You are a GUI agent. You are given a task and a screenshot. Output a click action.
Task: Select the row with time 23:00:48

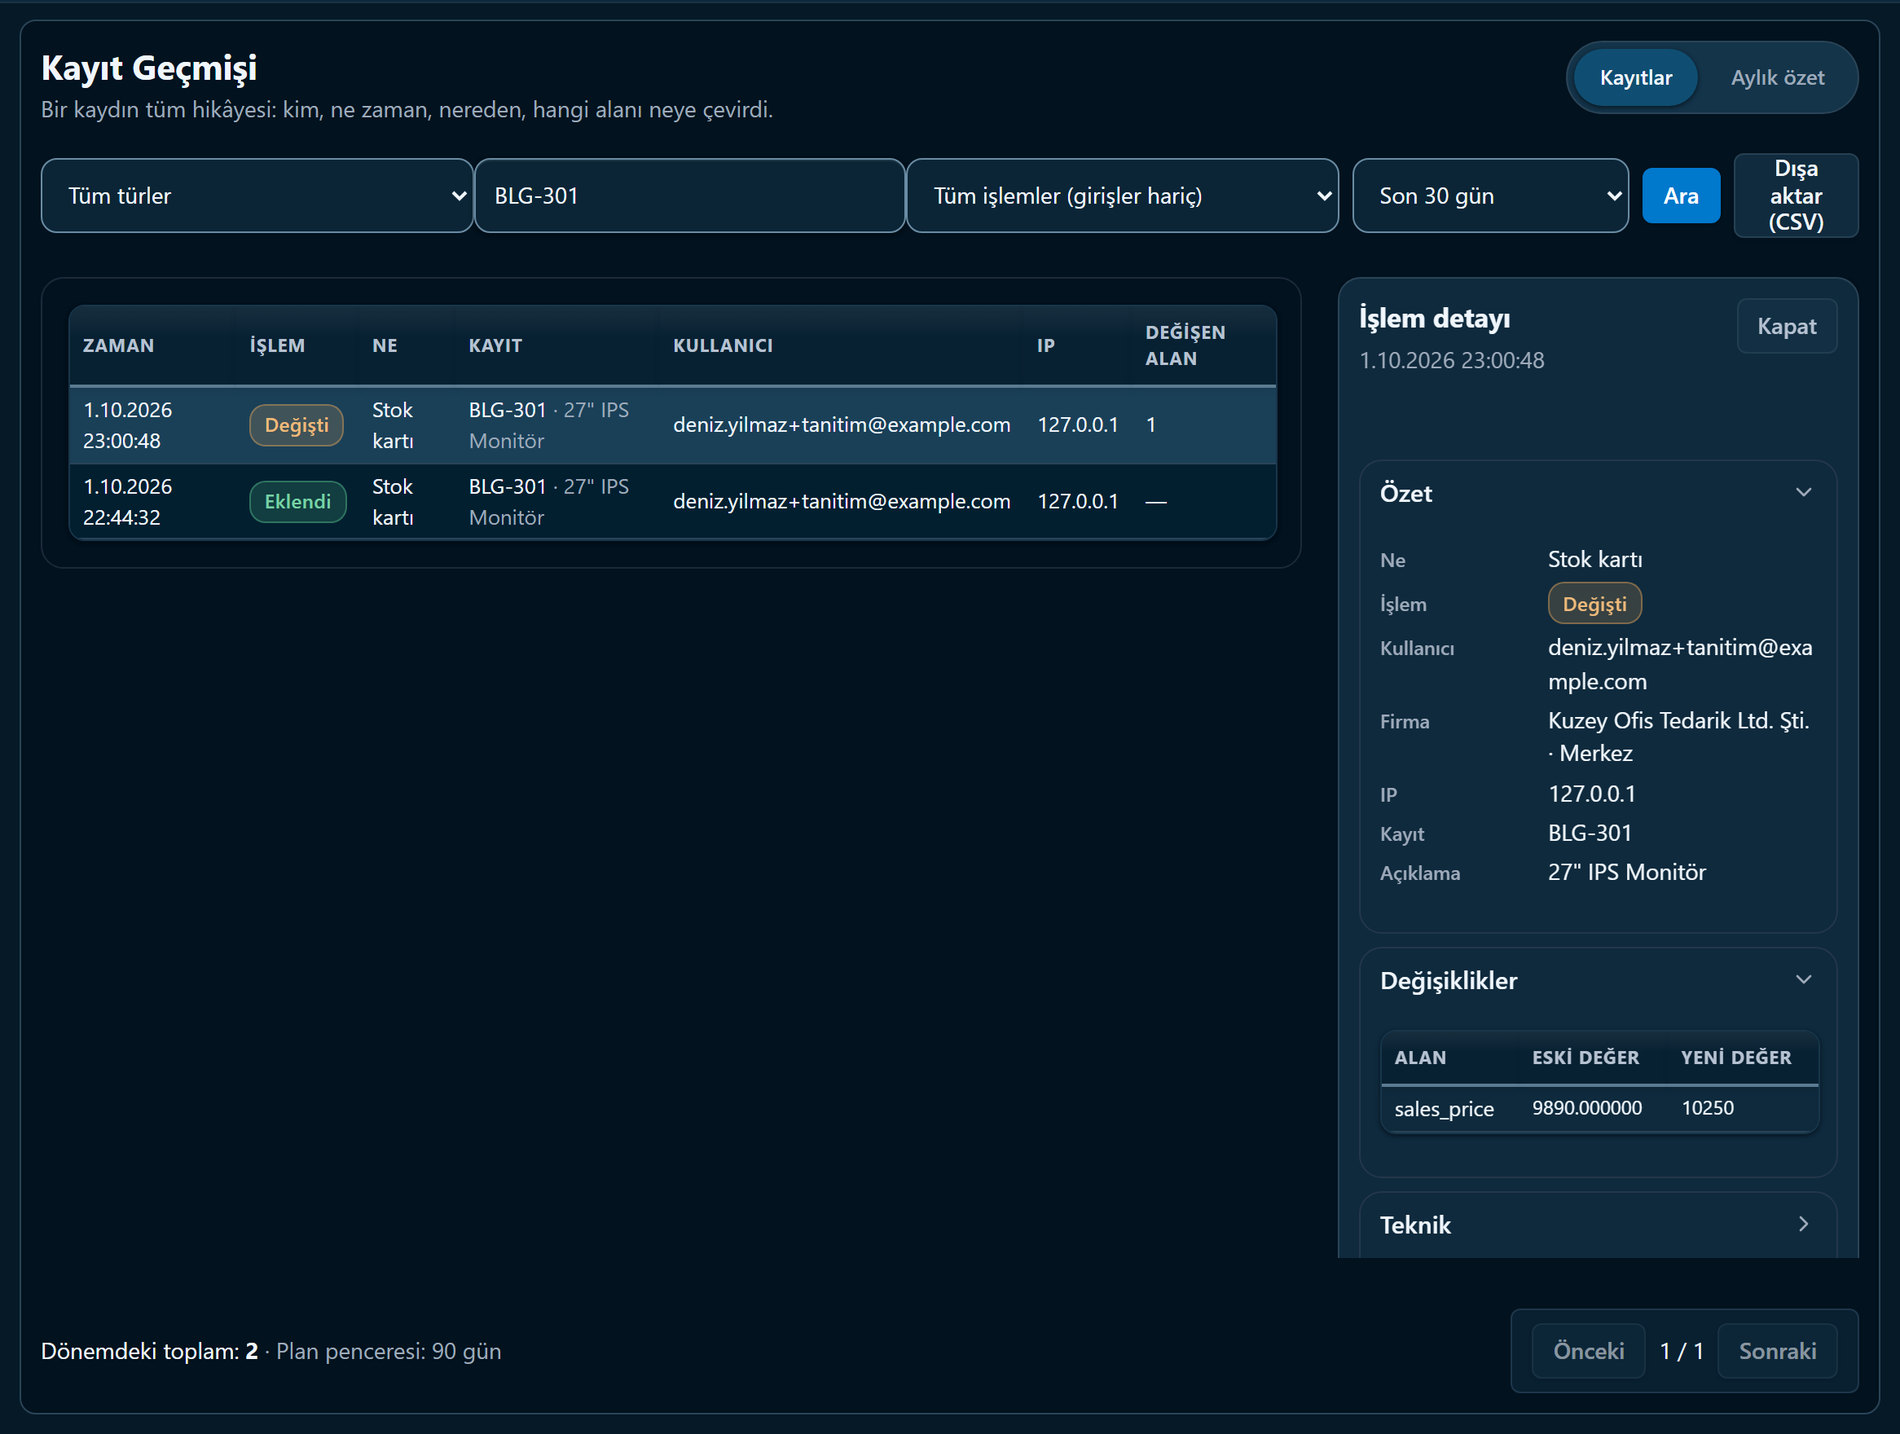click(x=672, y=425)
